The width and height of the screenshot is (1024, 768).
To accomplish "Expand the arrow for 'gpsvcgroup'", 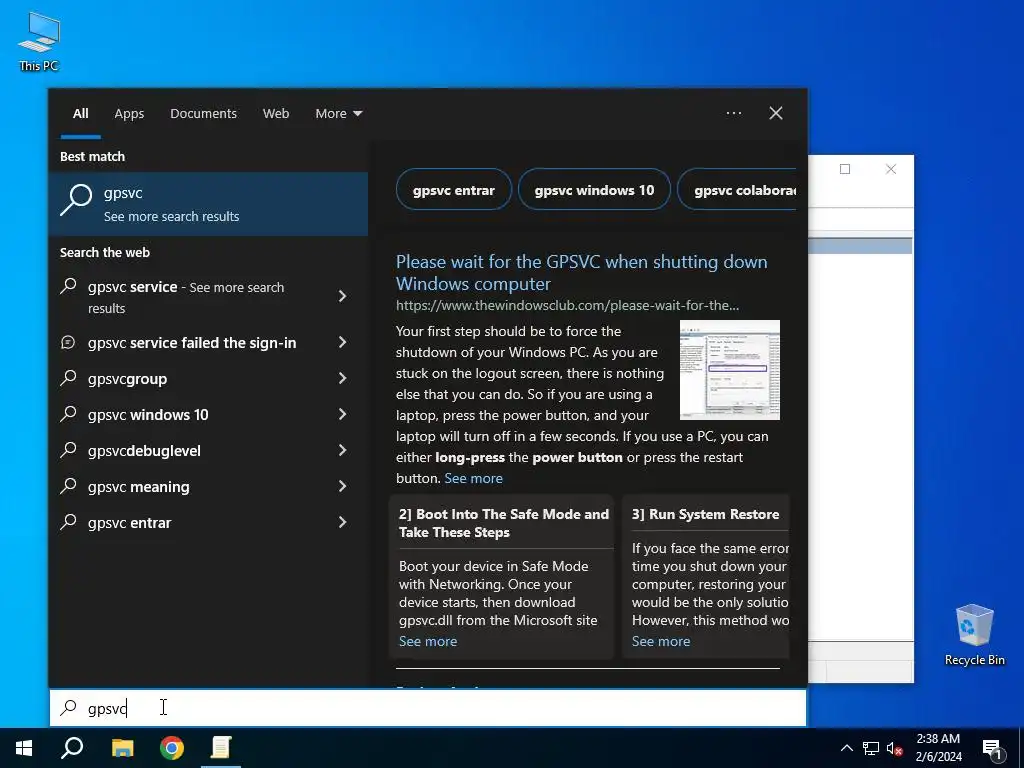I will [x=343, y=378].
